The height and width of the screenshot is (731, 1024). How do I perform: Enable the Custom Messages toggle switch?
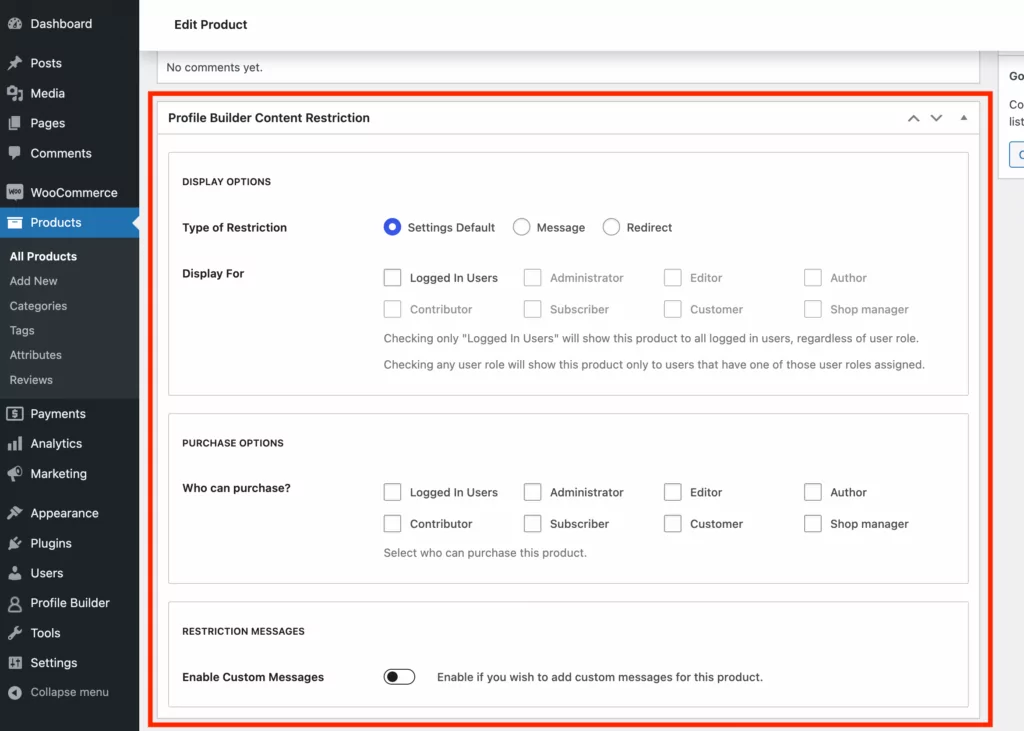point(399,677)
